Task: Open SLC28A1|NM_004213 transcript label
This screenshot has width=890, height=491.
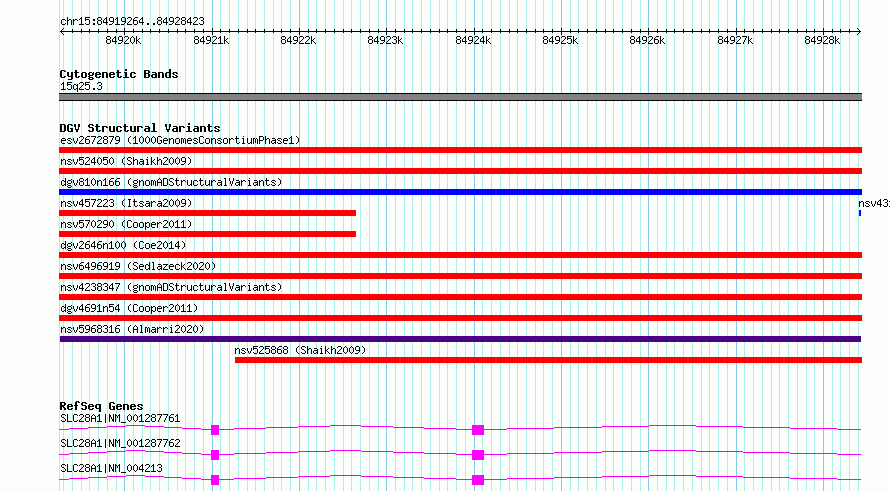Action: point(111,468)
